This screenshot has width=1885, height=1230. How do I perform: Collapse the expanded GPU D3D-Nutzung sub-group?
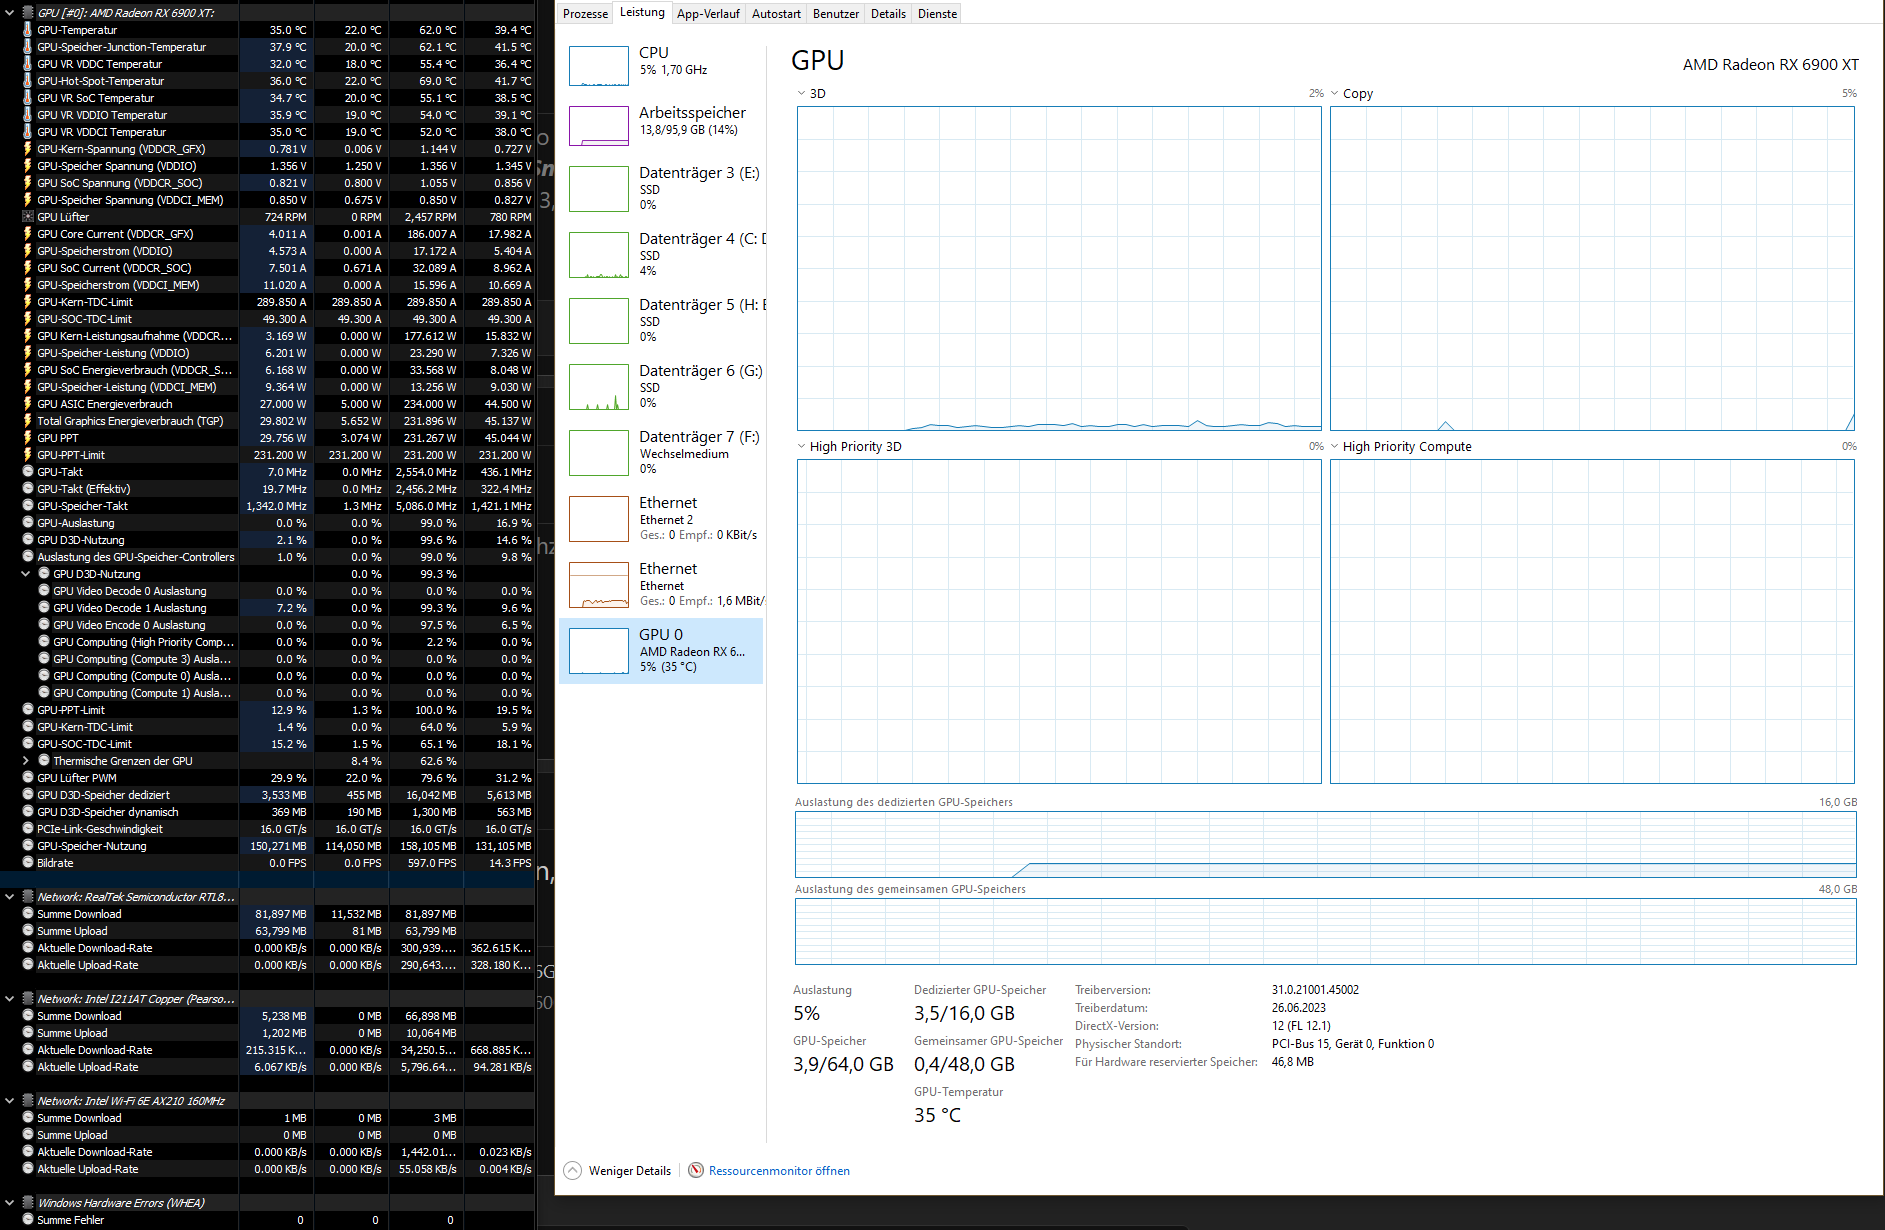coord(26,574)
